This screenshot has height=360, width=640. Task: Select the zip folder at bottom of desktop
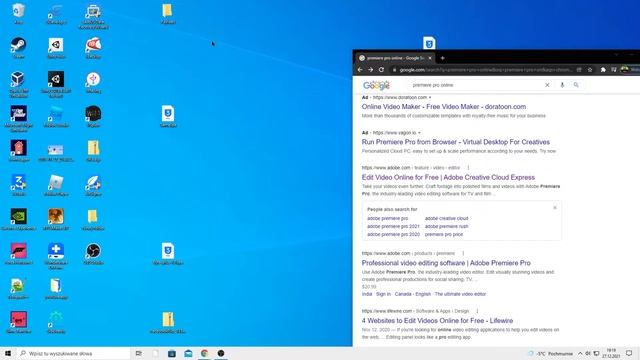click(x=168, y=322)
